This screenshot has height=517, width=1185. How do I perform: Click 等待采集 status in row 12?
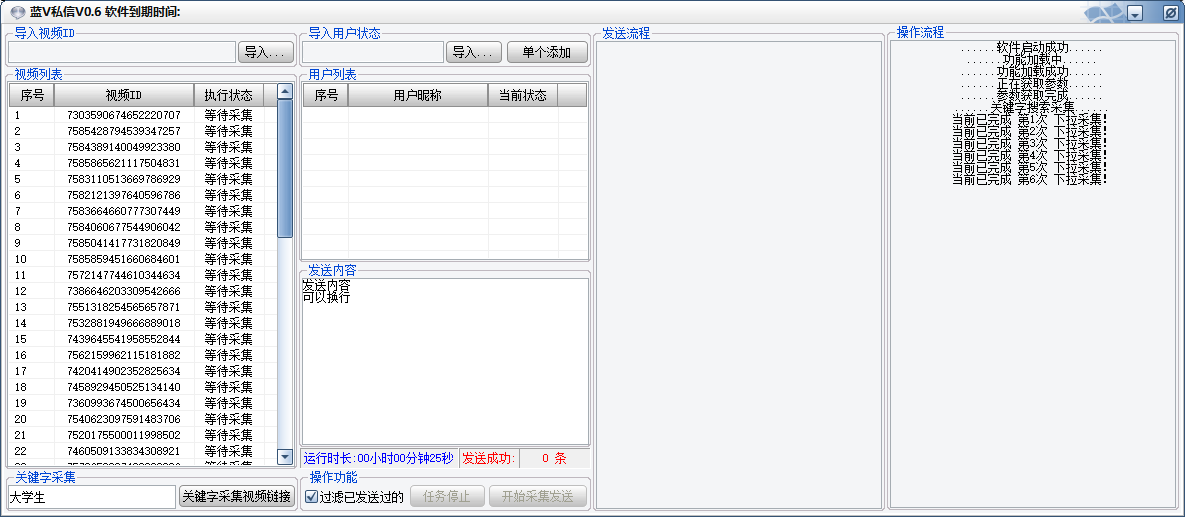pos(228,291)
